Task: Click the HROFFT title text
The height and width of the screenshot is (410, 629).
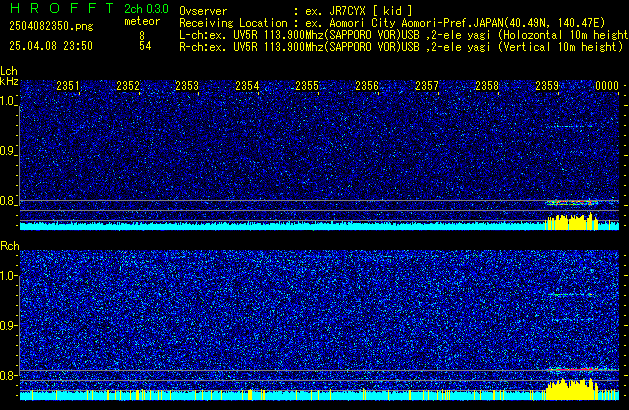Action: click(x=62, y=8)
